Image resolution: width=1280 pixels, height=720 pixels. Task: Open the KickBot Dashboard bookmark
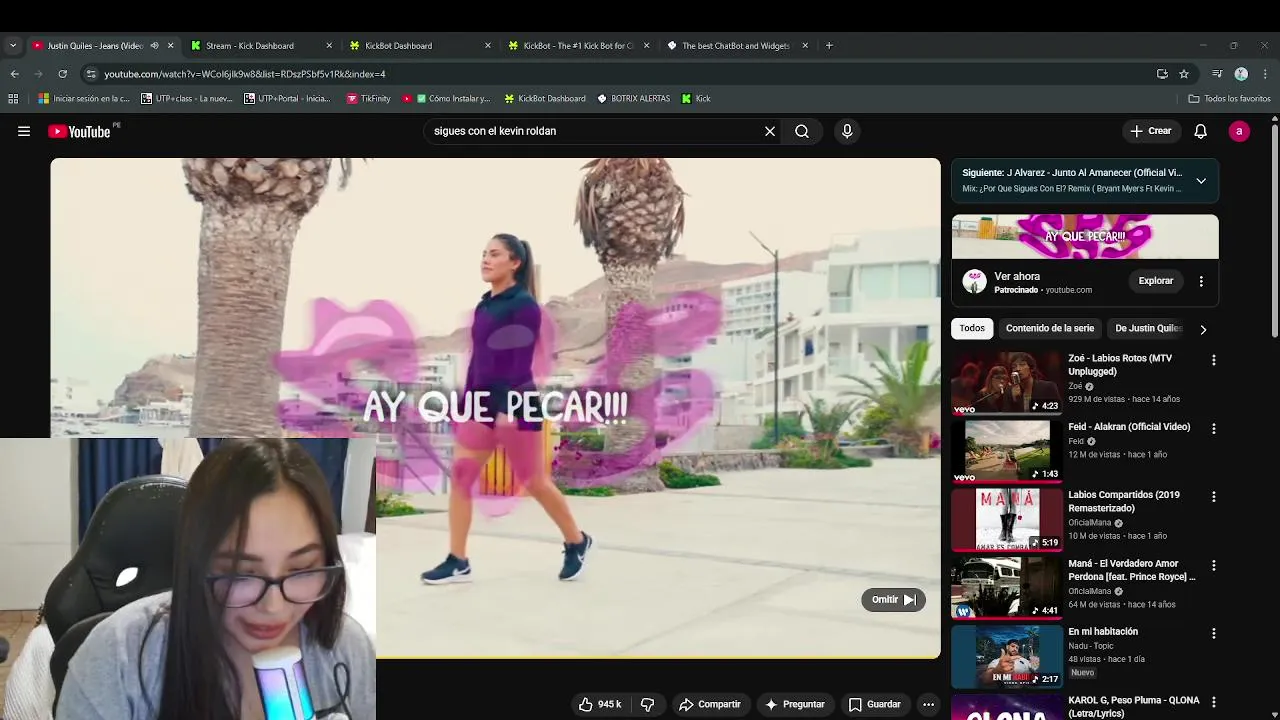coord(545,98)
